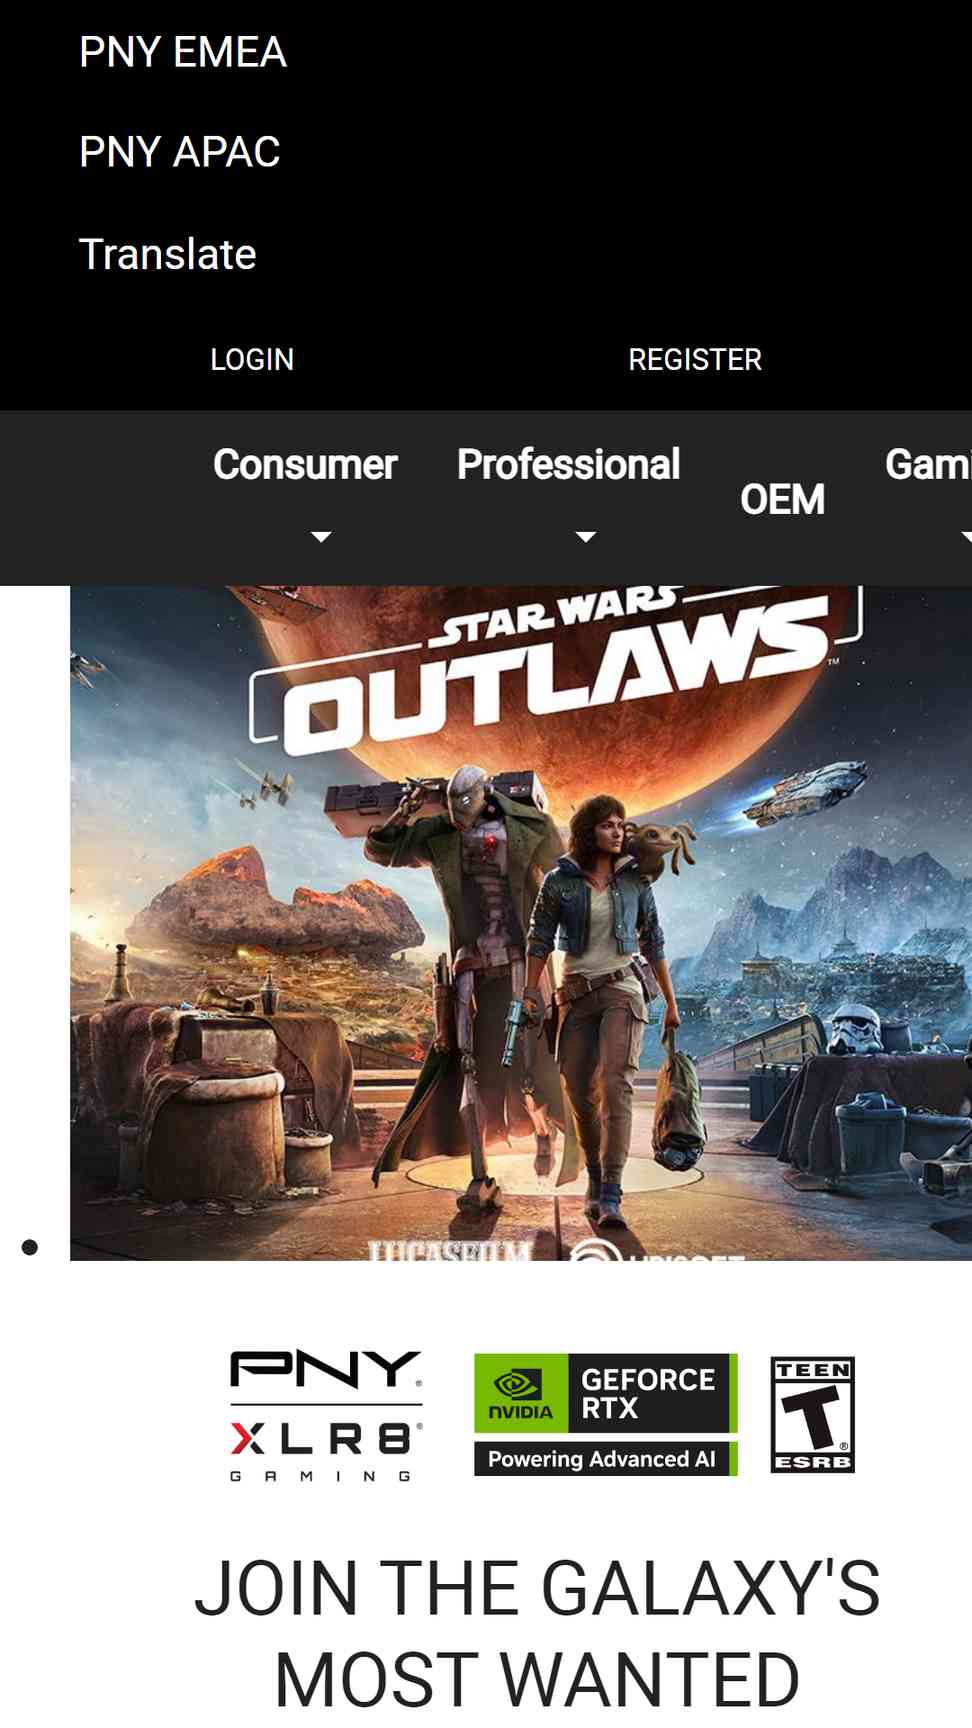Expand the Gaming dropdown arrow
Image resolution: width=972 pixels, height=1728 pixels.
(x=966, y=537)
